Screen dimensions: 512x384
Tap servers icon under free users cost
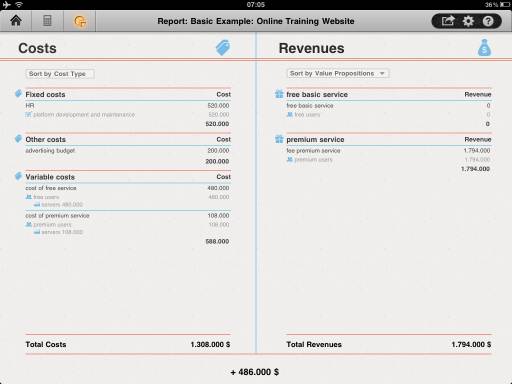pyautogui.click(x=37, y=205)
